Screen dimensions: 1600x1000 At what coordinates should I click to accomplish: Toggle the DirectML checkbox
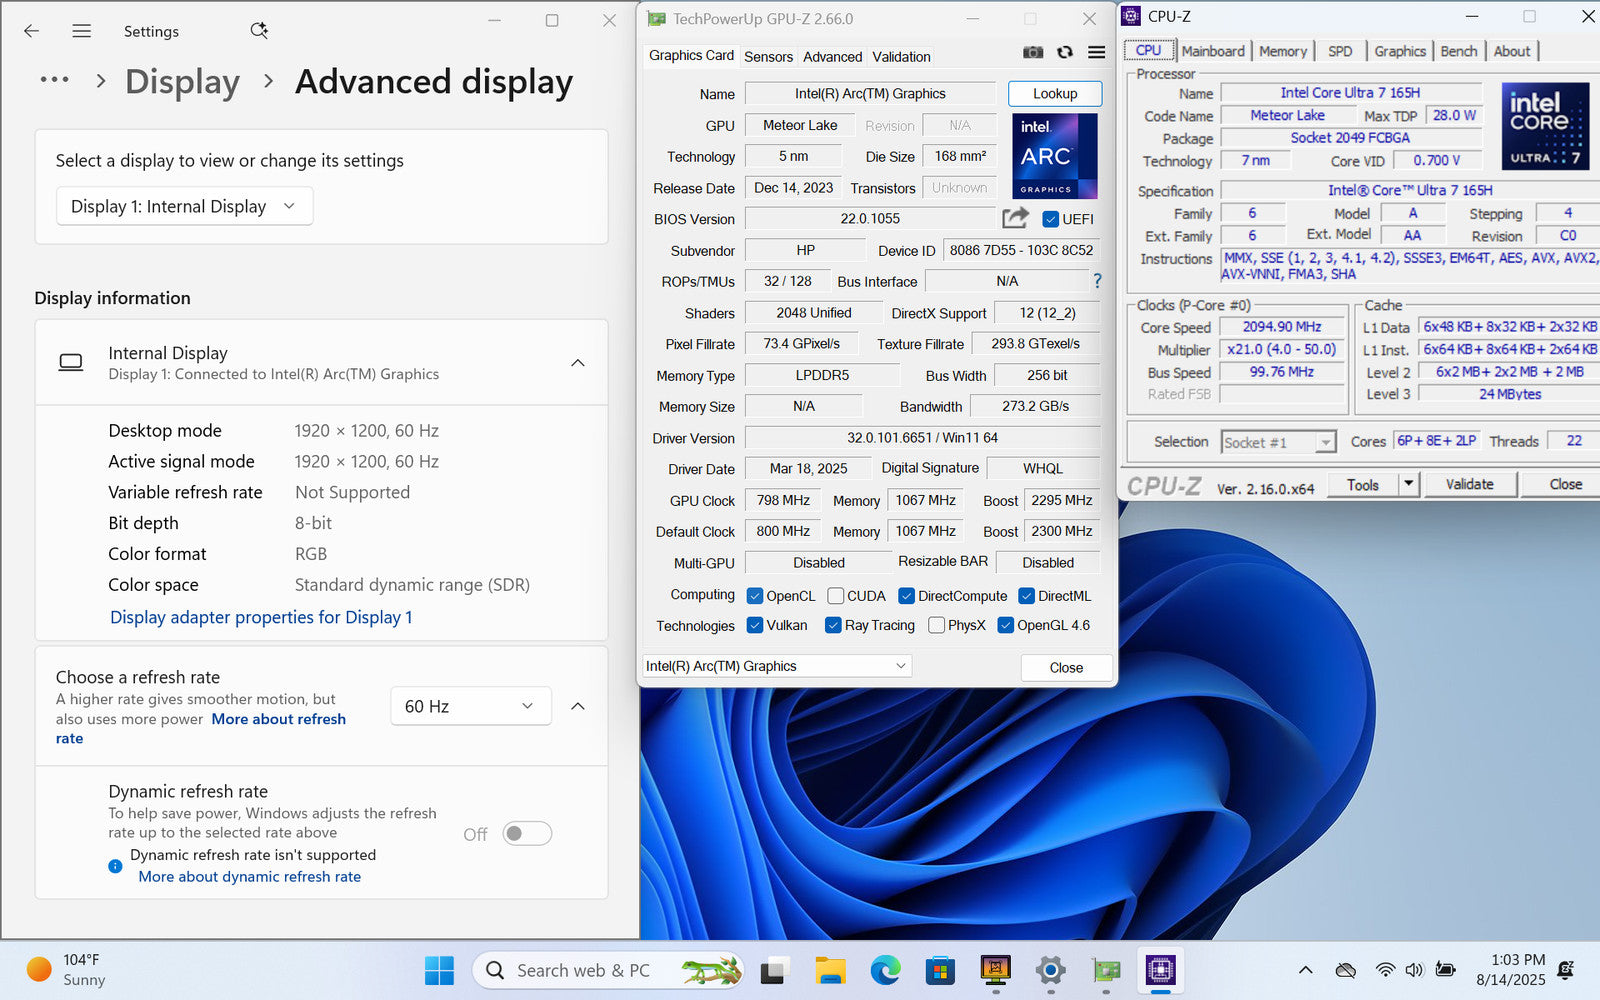[x=1026, y=596]
